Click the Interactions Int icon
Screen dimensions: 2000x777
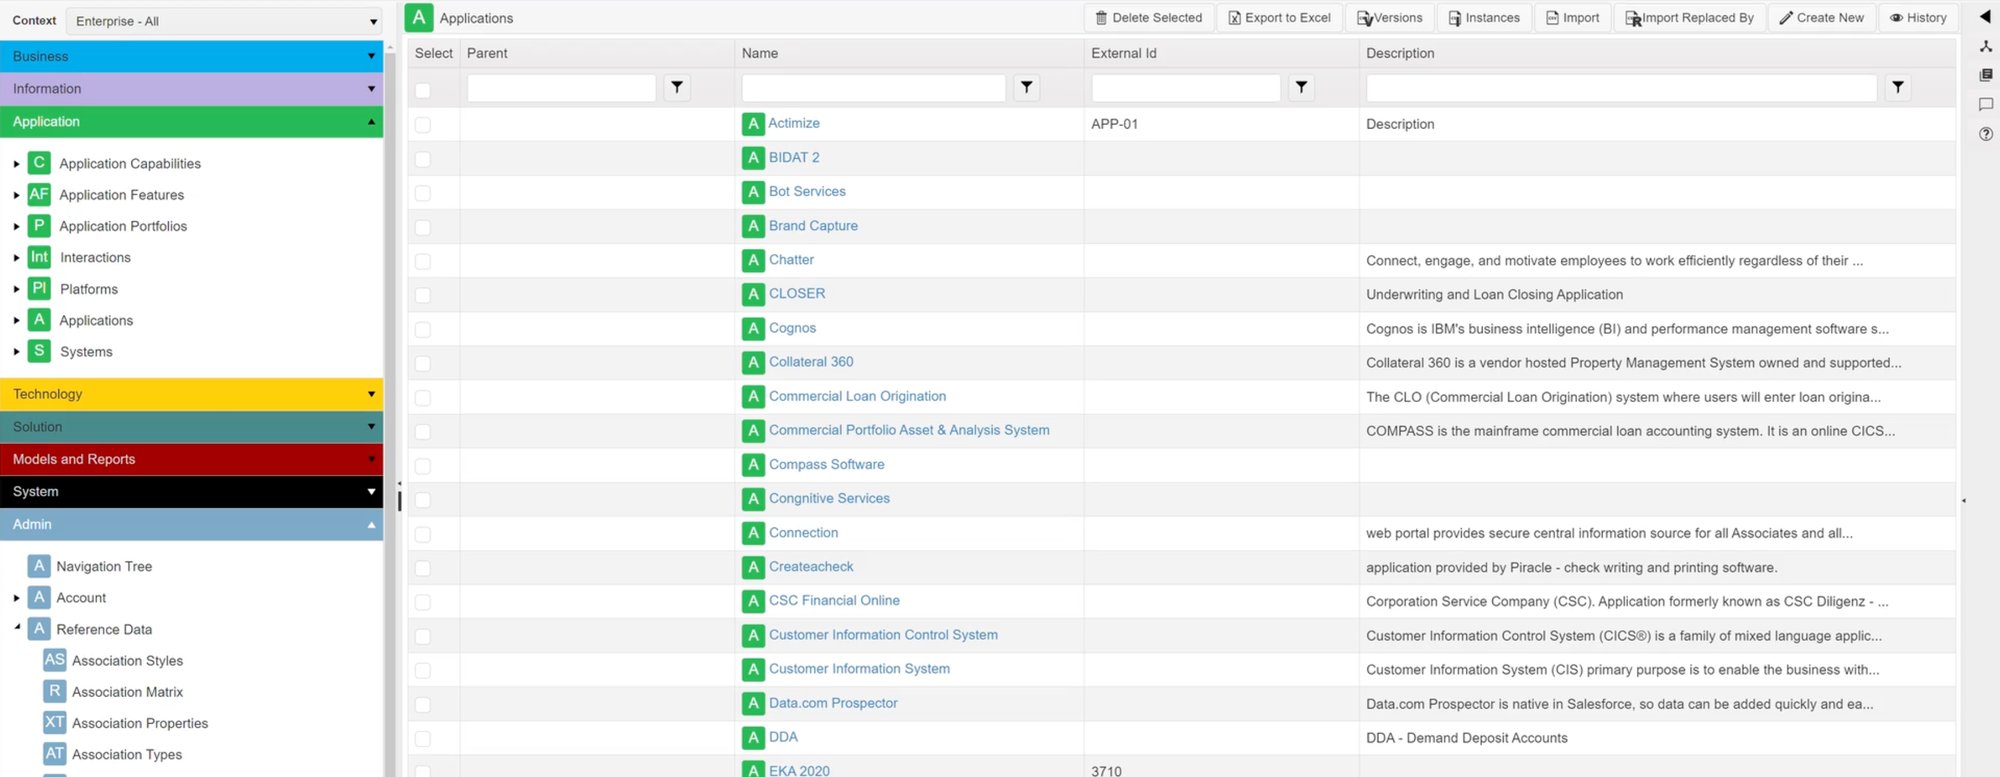click(x=39, y=257)
